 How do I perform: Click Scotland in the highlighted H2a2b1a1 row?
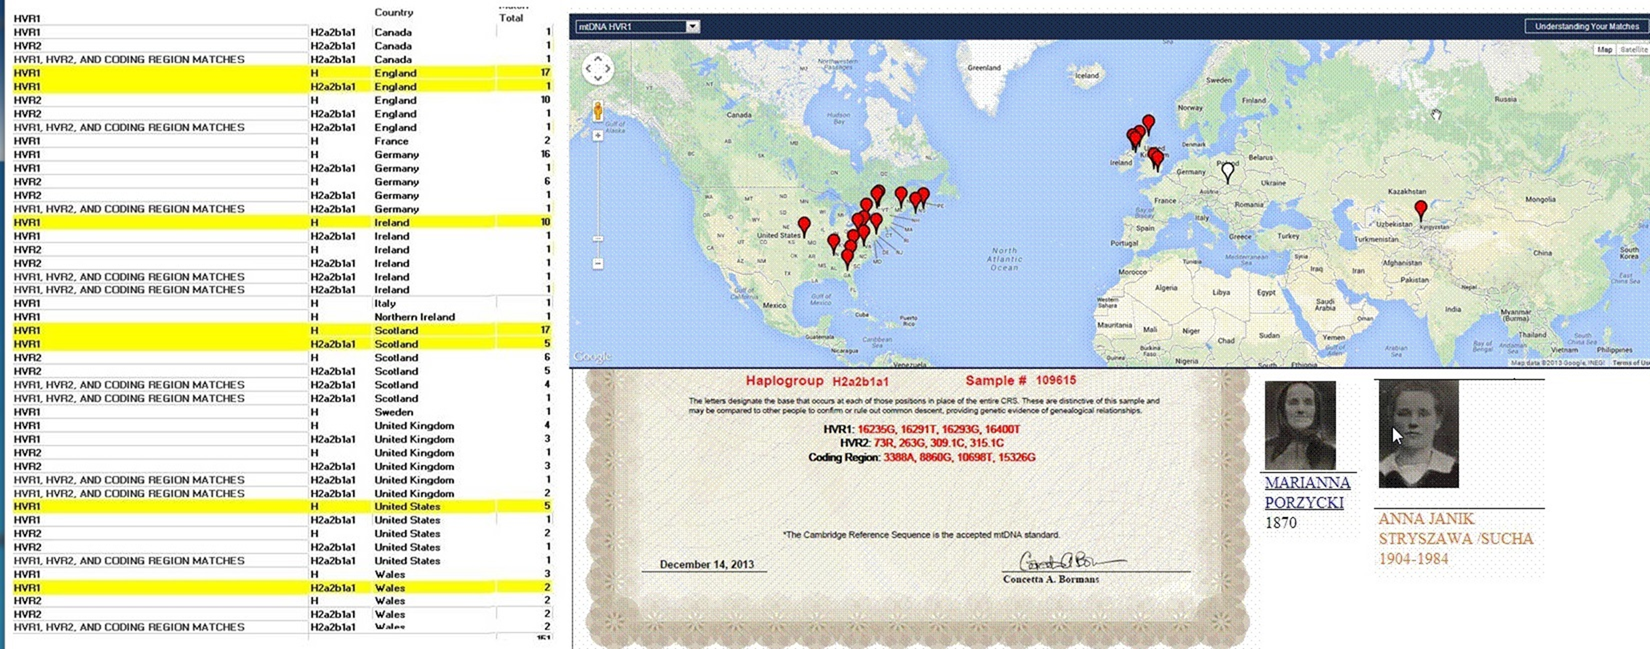396,344
